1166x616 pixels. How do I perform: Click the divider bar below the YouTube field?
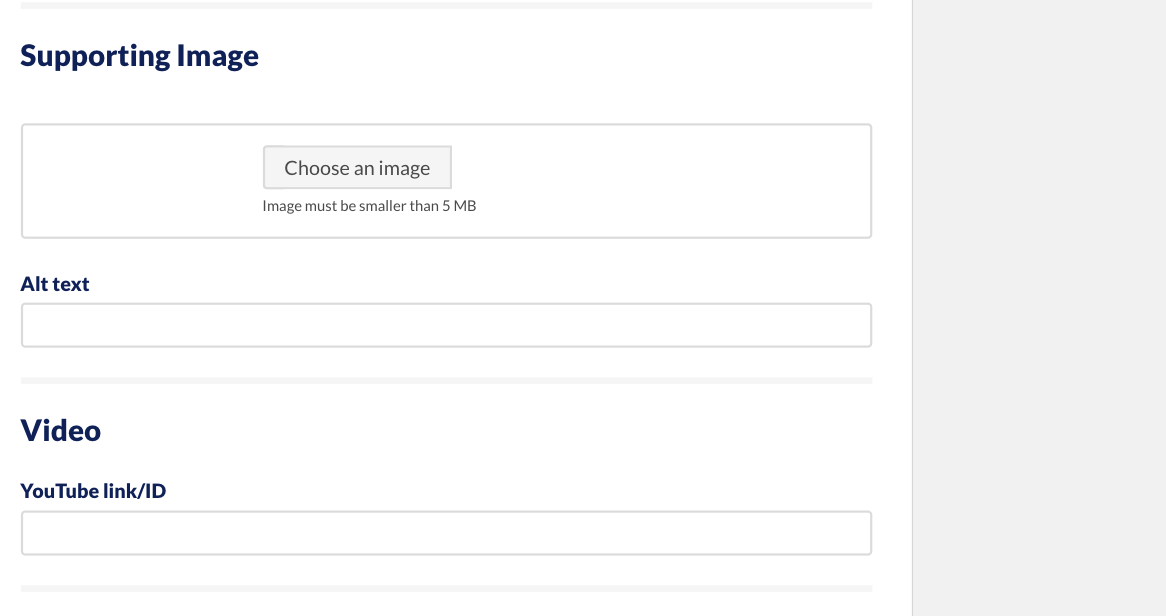446,588
